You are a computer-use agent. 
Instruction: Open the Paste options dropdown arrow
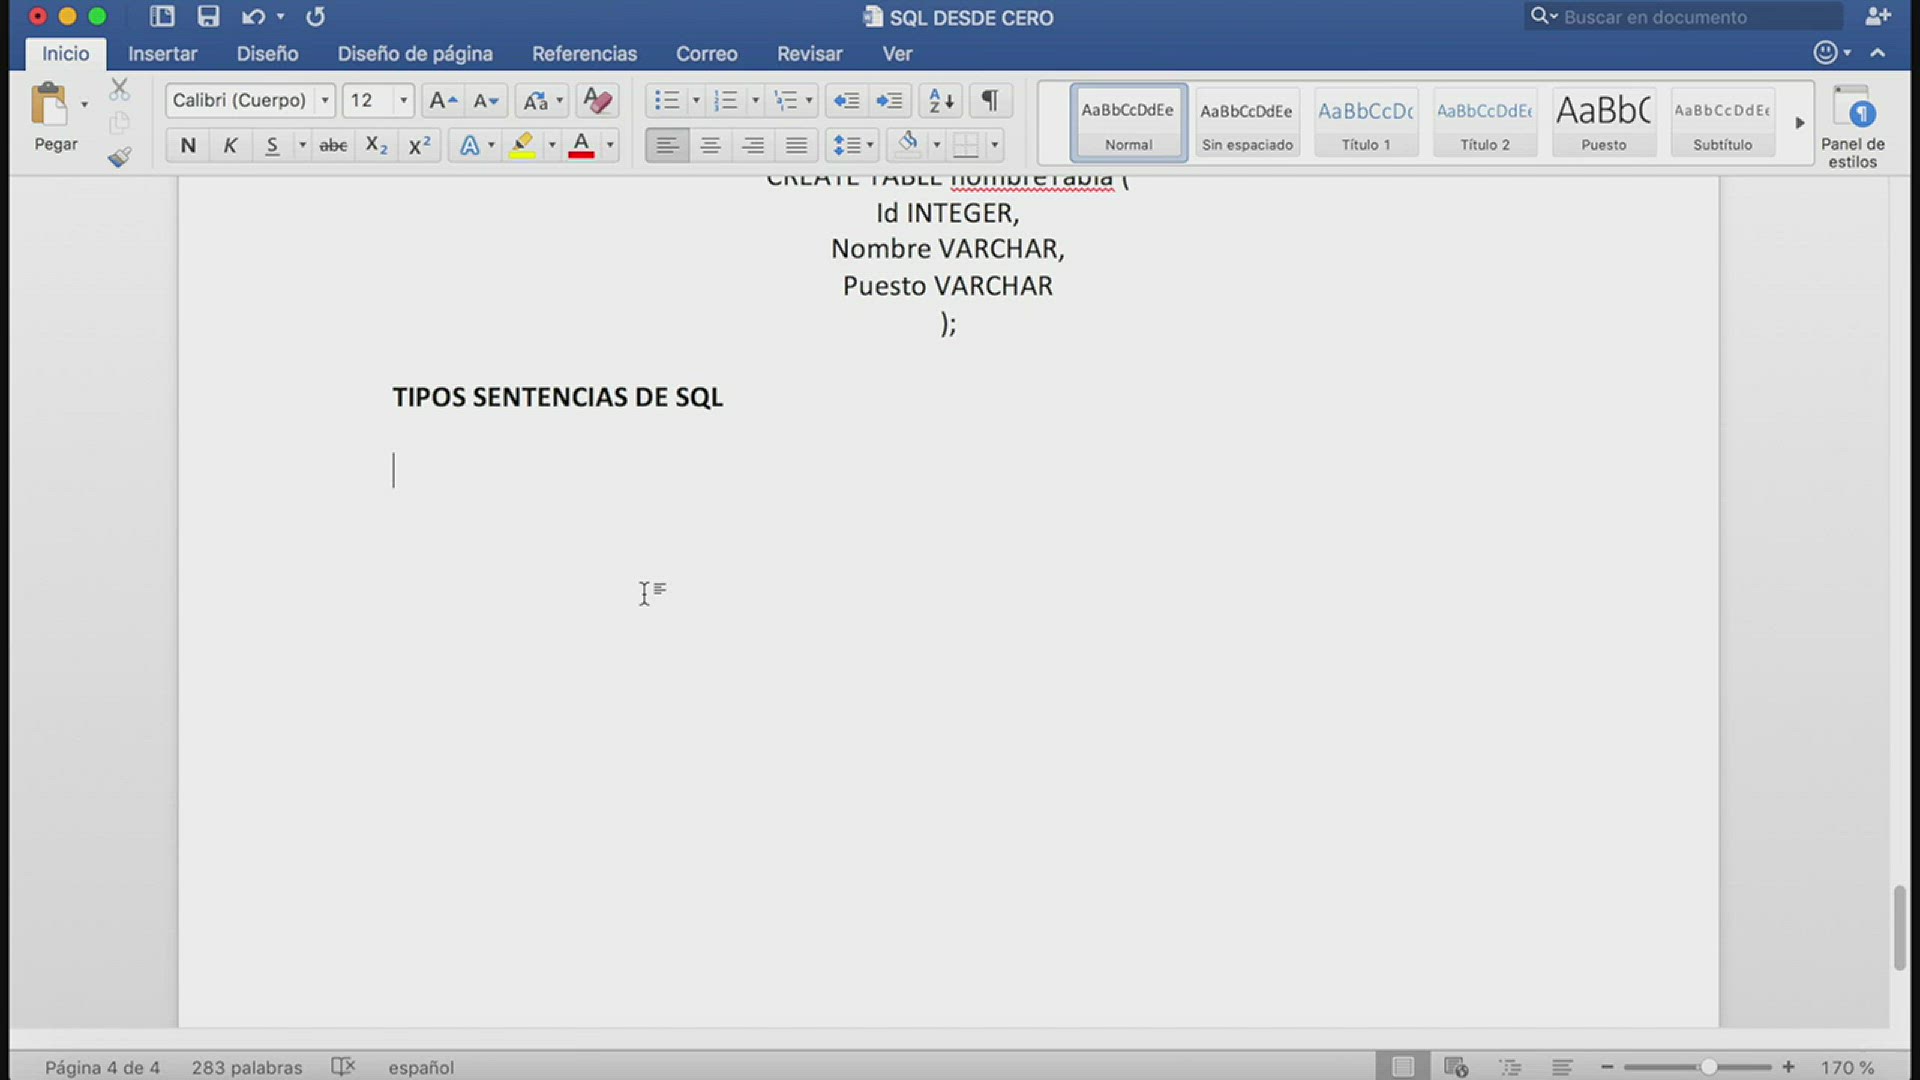(x=84, y=104)
